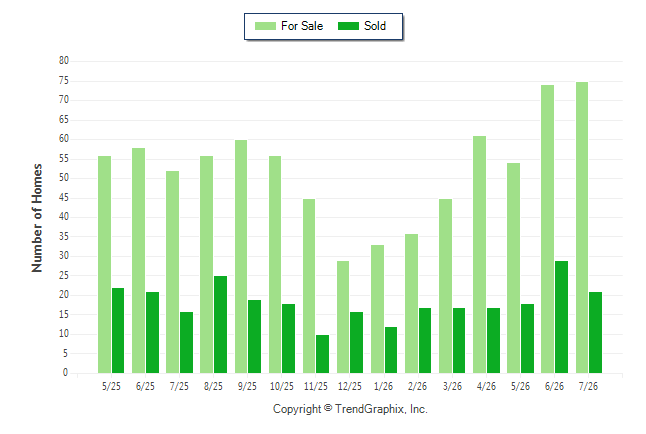This screenshot has height=434, width=646.
Task: Click the 4/26 For Sale bar
Action: (x=480, y=255)
